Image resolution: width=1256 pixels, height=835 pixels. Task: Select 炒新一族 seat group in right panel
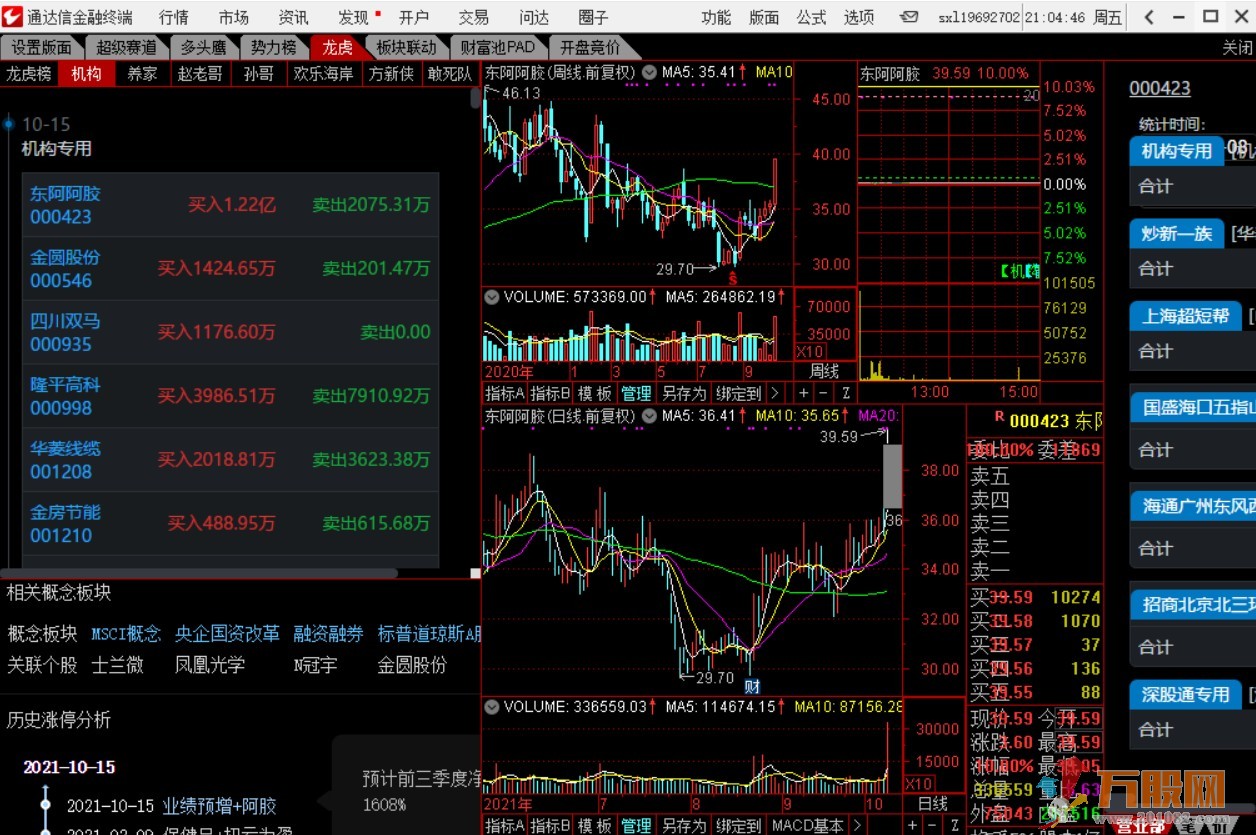pos(1177,233)
